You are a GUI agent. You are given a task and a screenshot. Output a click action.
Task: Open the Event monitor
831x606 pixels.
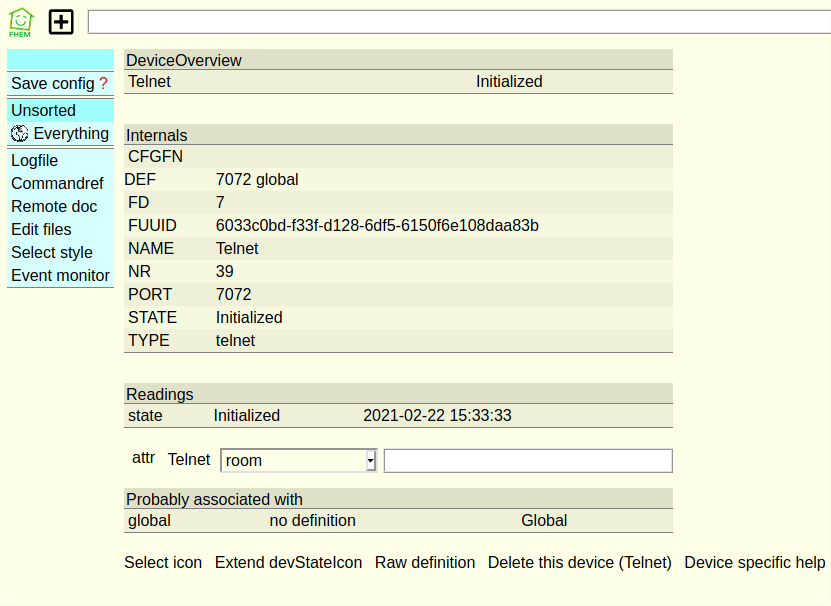60,275
